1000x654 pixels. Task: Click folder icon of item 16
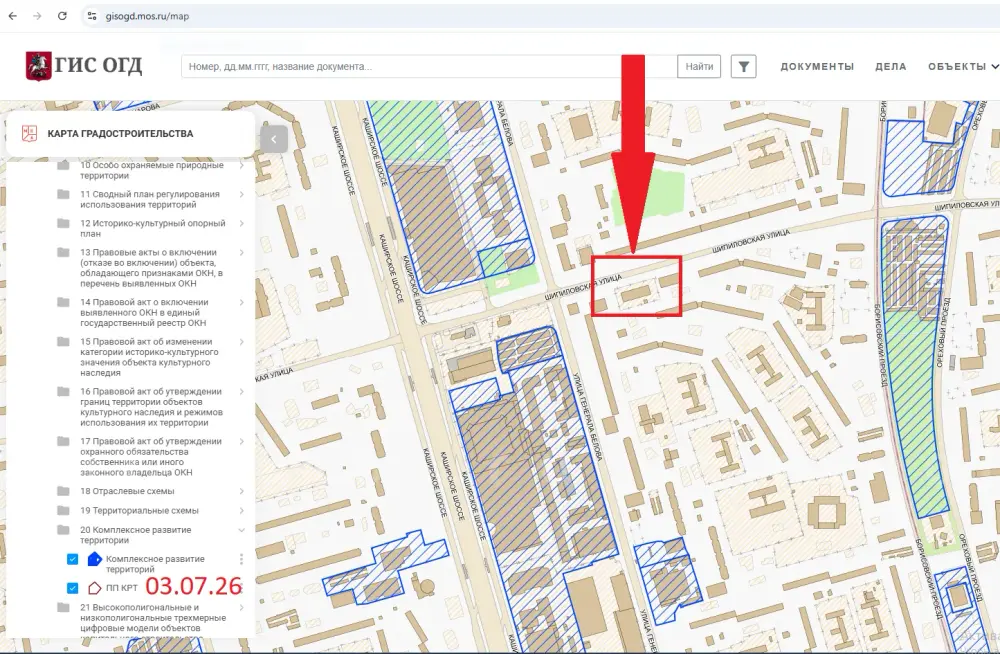coord(63,392)
